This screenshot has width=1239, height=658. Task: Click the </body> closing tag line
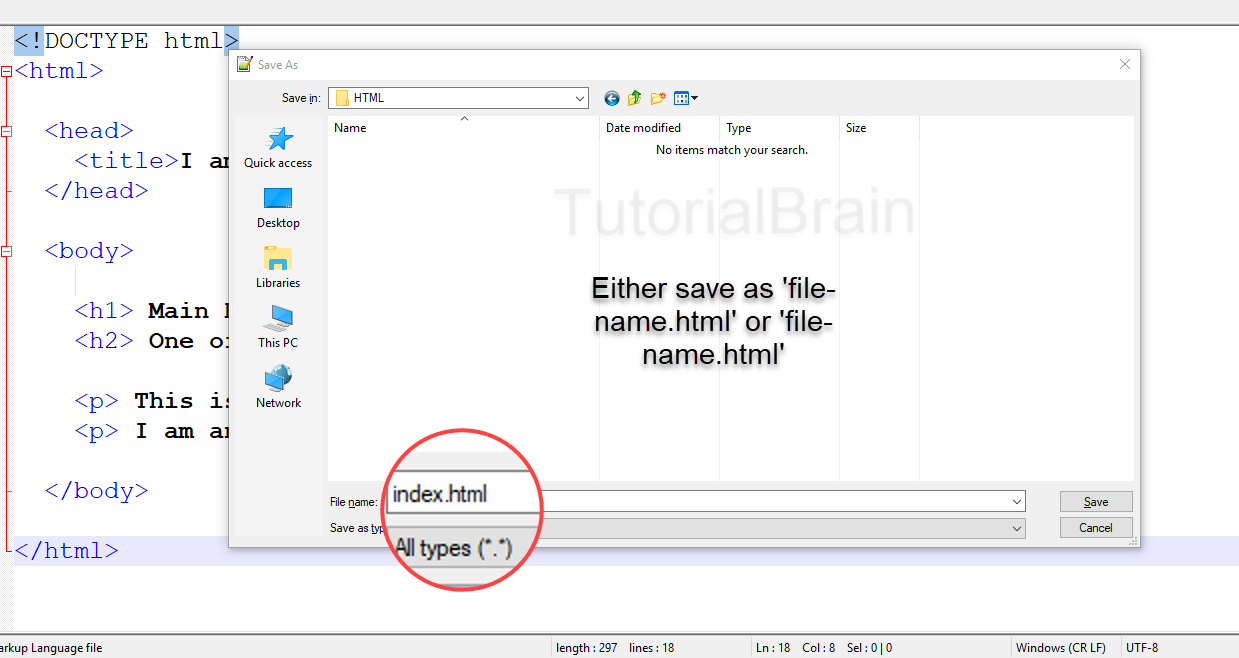(96, 491)
